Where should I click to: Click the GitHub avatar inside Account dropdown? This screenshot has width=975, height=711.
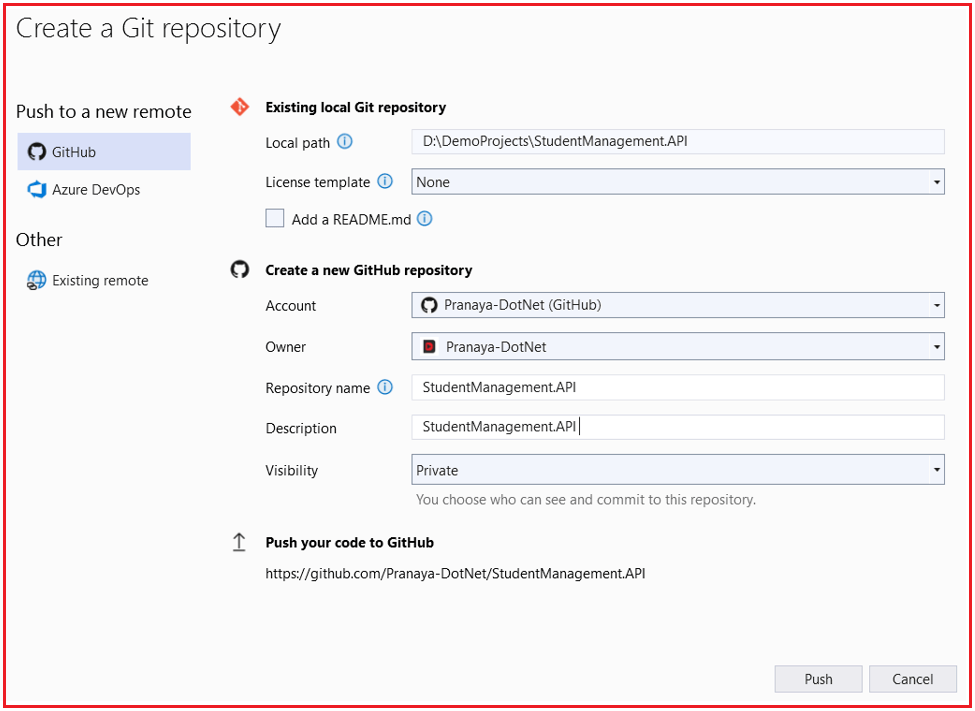click(x=430, y=306)
